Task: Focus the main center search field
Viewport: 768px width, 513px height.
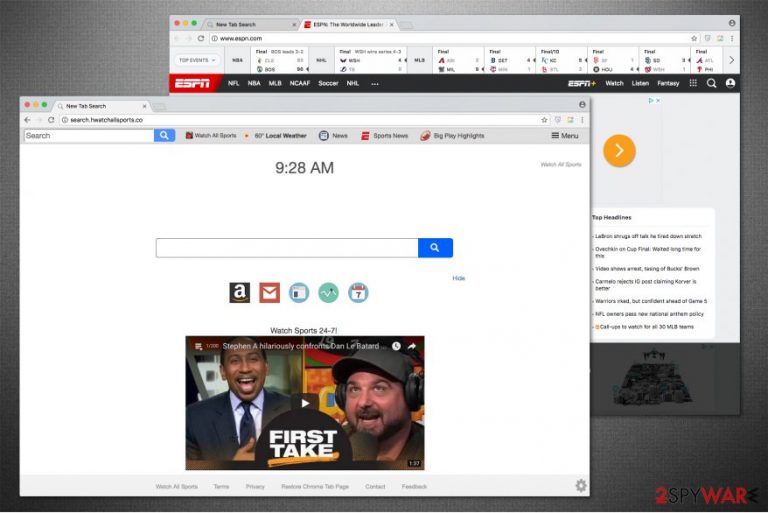Action: coord(287,248)
